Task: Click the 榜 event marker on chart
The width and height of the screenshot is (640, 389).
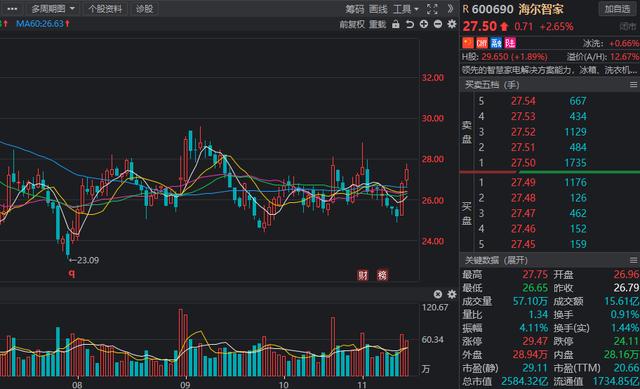Action: point(382,275)
